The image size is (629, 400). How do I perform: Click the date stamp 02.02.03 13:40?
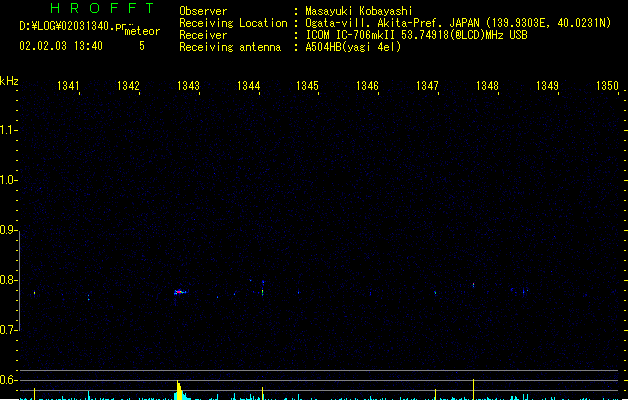[61, 46]
